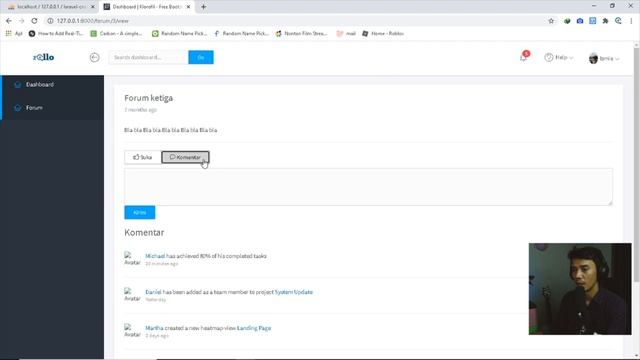Open the Home - Roblox bookmark

383,33
